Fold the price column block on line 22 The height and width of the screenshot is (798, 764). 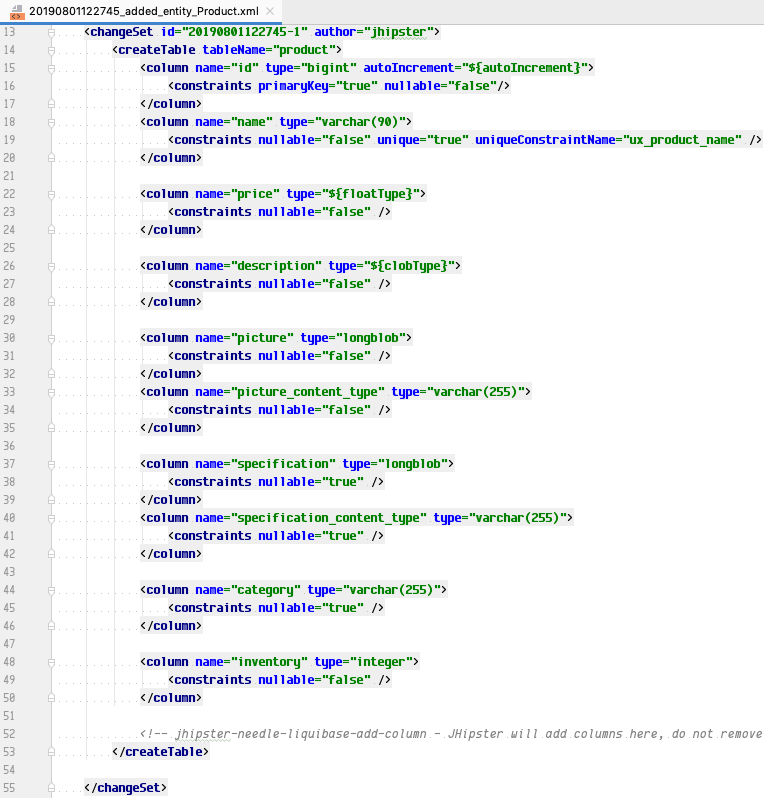coord(51,194)
